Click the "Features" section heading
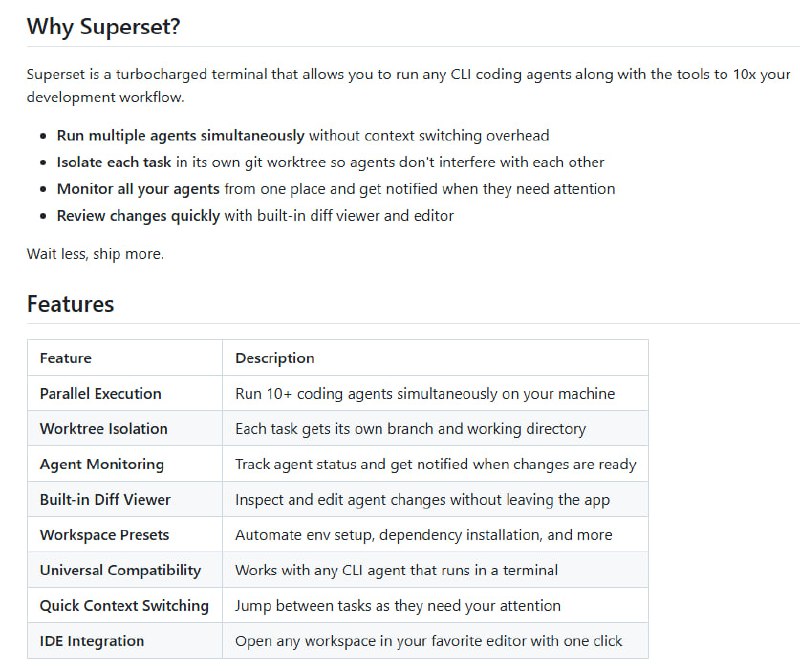Image resolution: width=800 pixels, height=671 pixels. 70,304
